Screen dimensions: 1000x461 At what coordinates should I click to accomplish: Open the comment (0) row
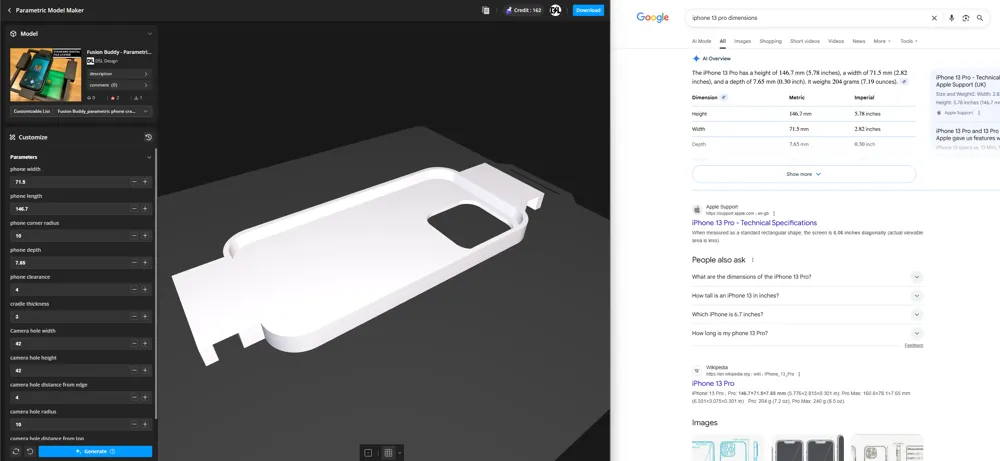119,85
